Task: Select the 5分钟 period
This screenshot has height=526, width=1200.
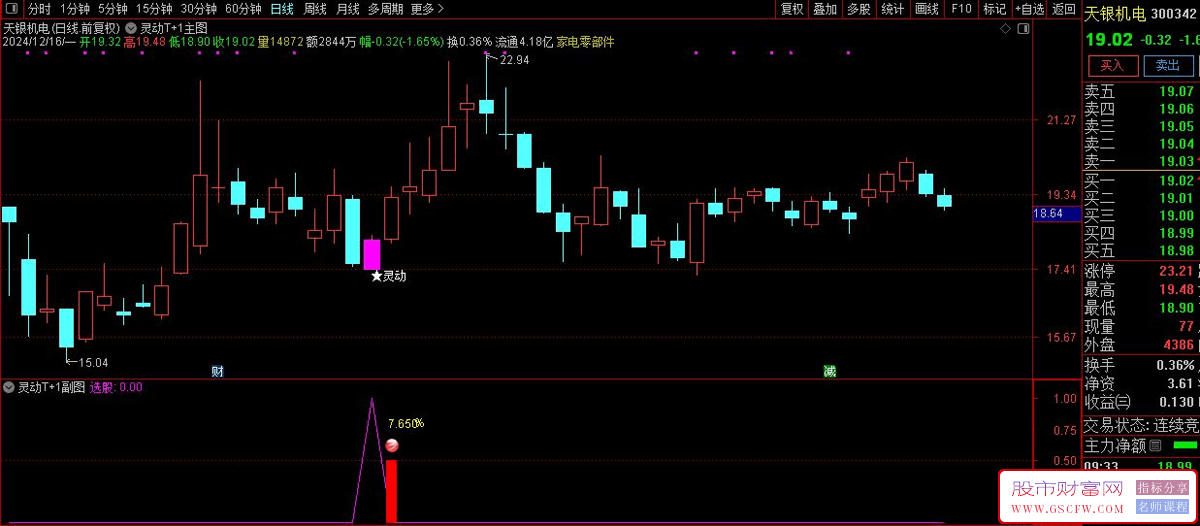Action: tap(112, 9)
